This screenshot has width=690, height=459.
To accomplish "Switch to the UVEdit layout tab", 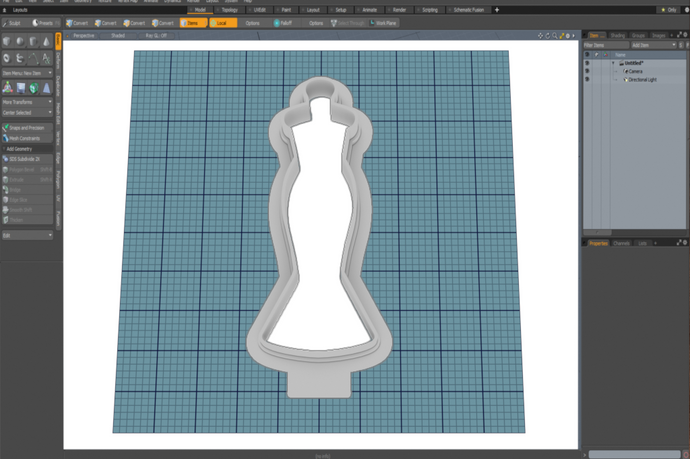I will (260, 10).
